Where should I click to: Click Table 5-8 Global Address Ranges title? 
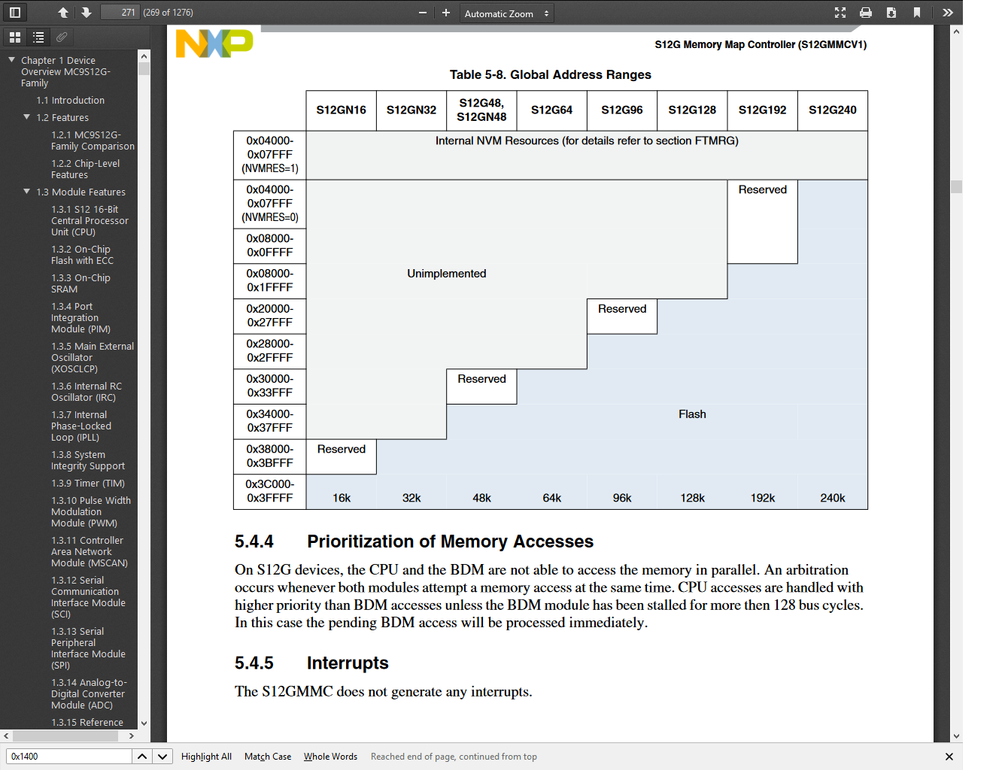pos(550,75)
